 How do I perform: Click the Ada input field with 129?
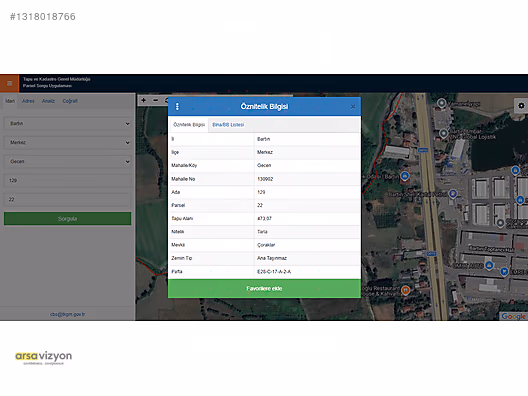click(68, 180)
